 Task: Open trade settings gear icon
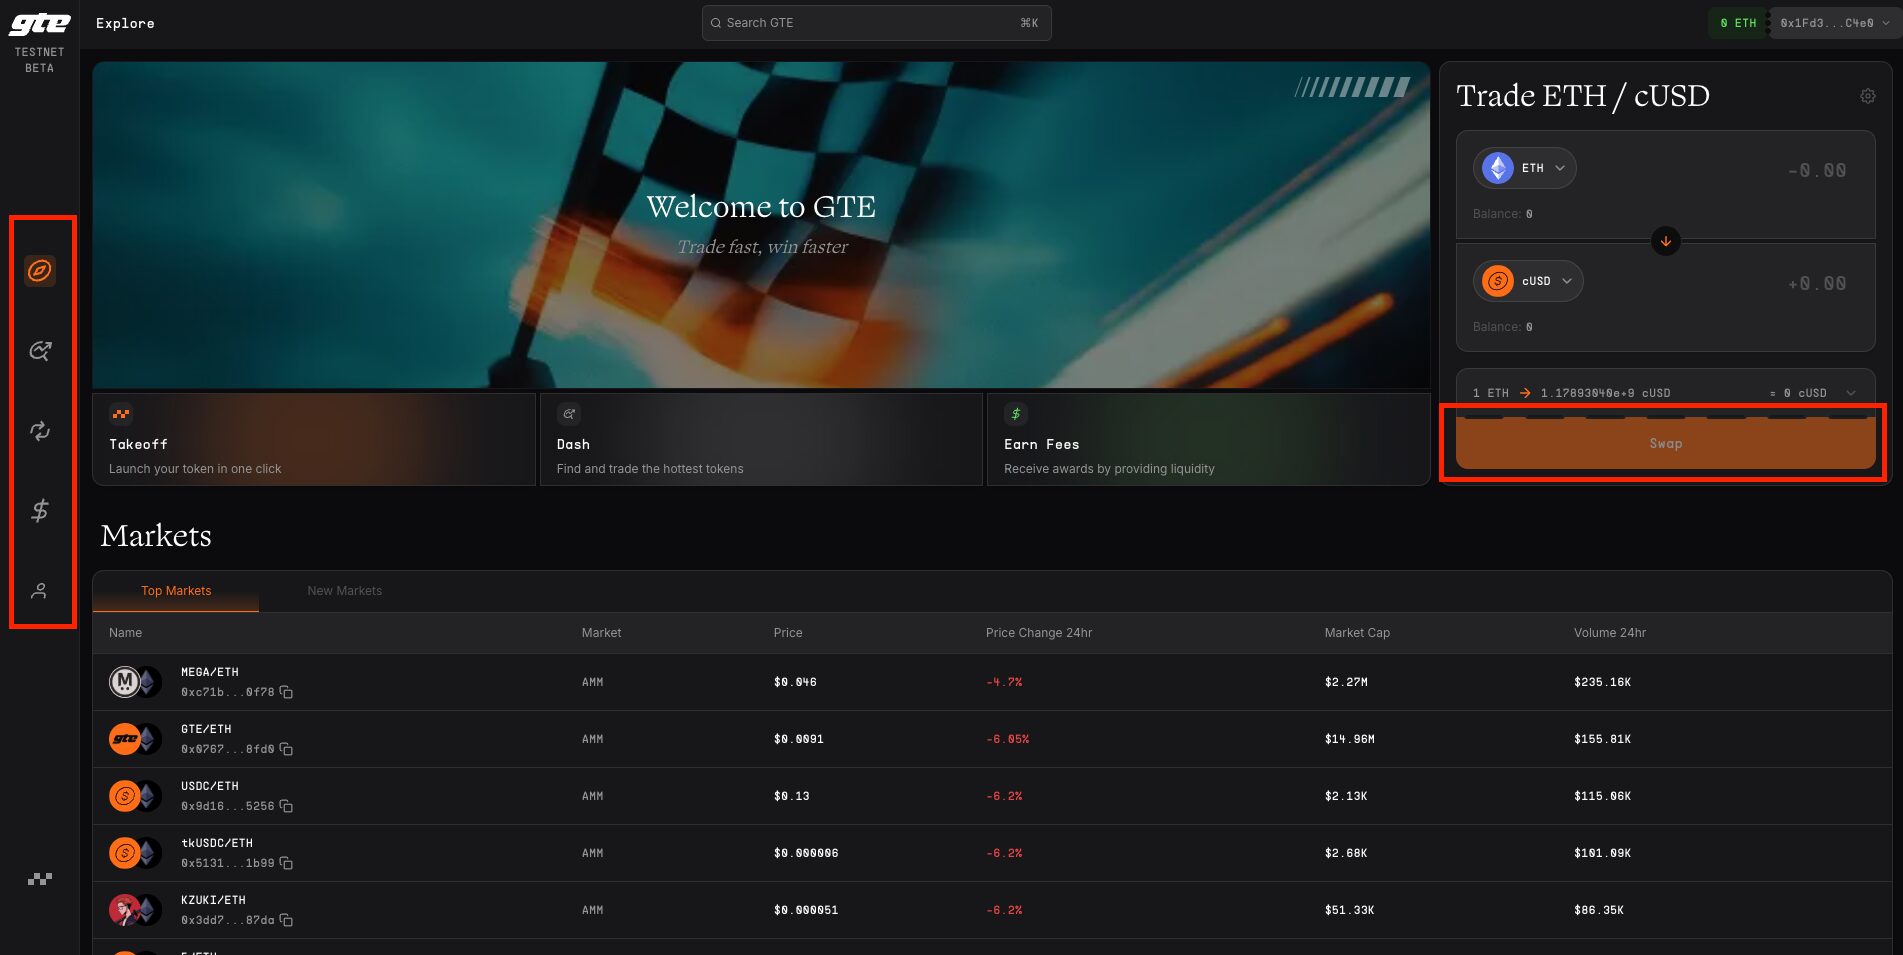(1868, 96)
